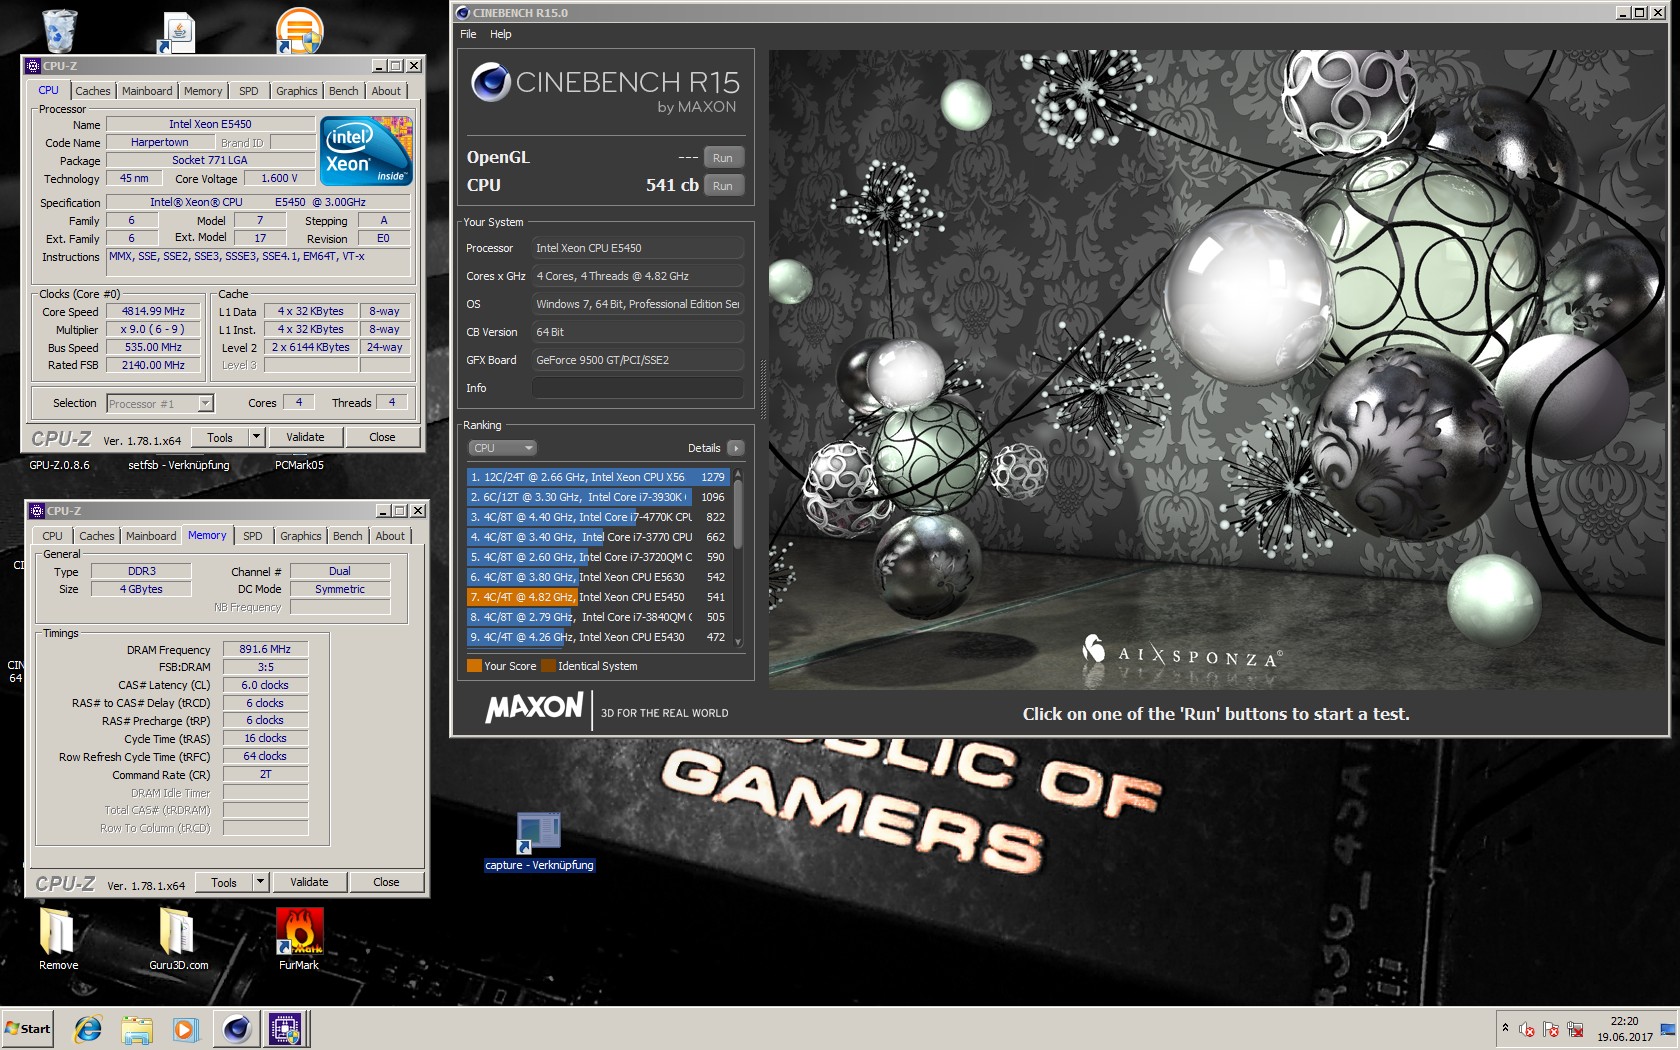Image resolution: width=1680 pixels, height=1050 pixels.
Task: Click the CPU-Z title bar icon of upper window
Action: [33, 66]
